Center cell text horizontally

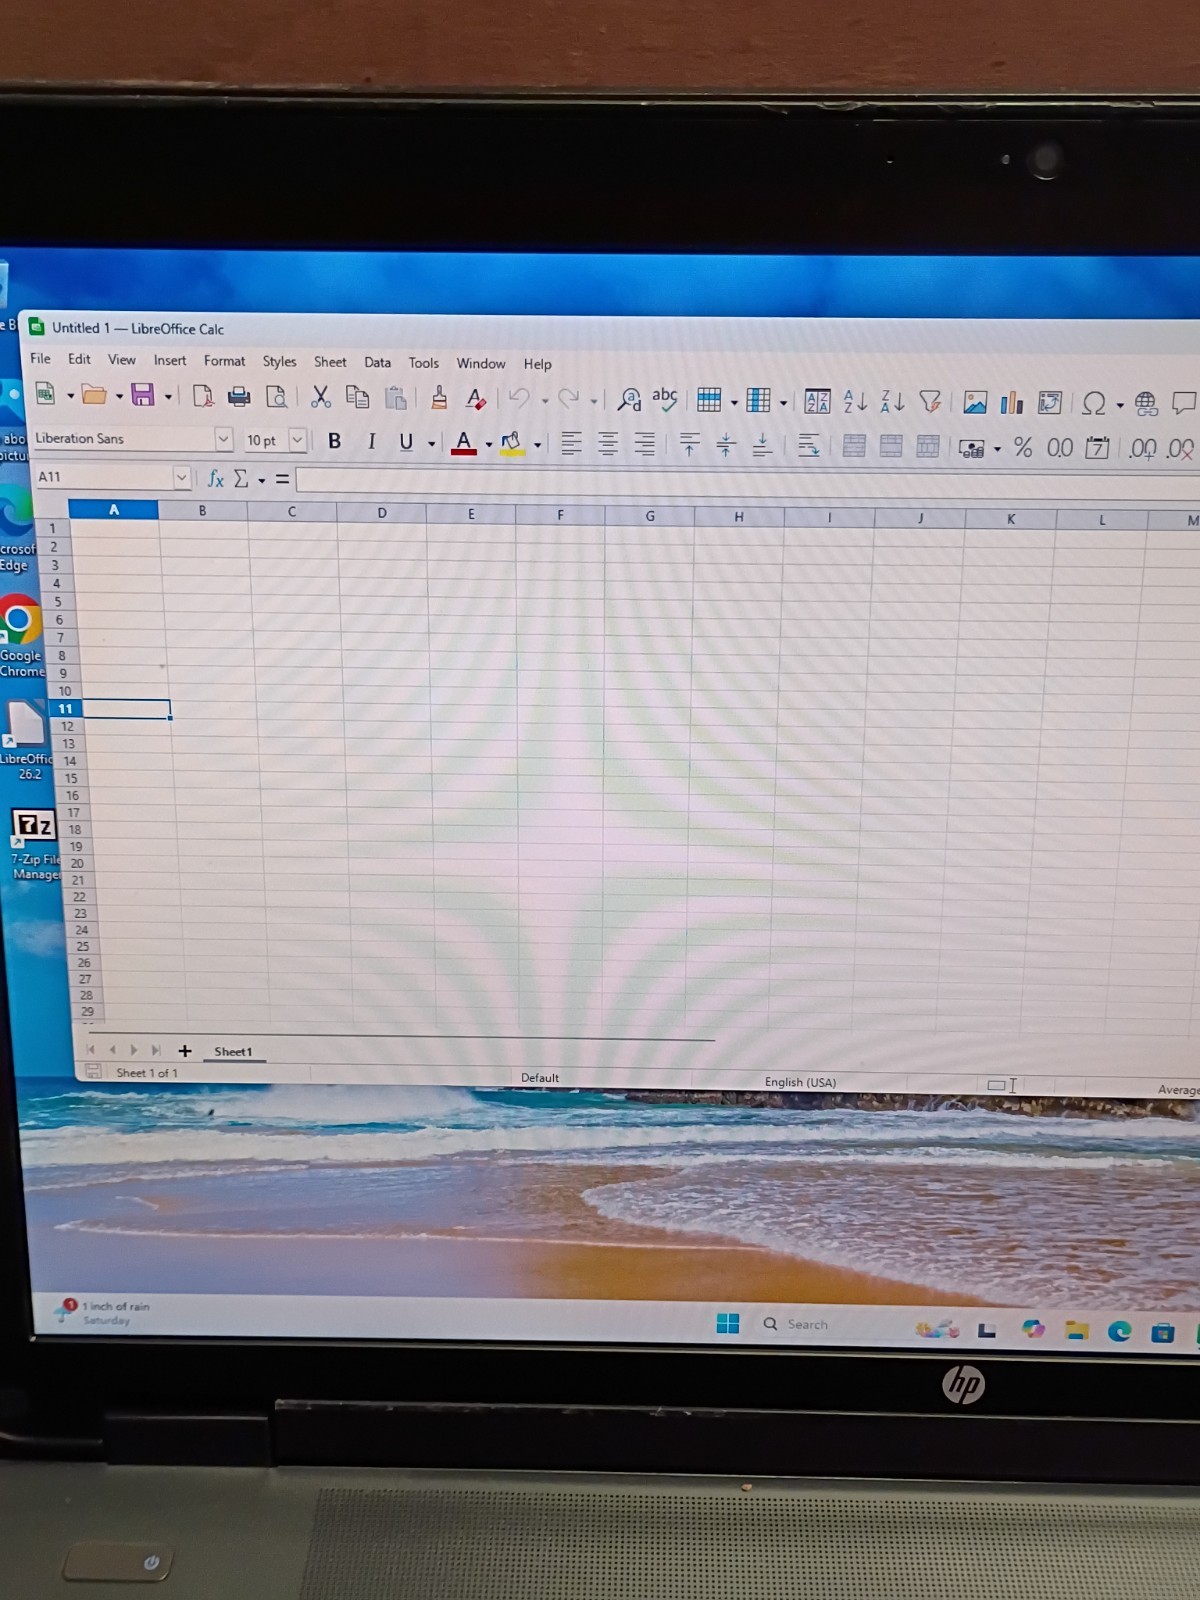(x=608, y=444)
